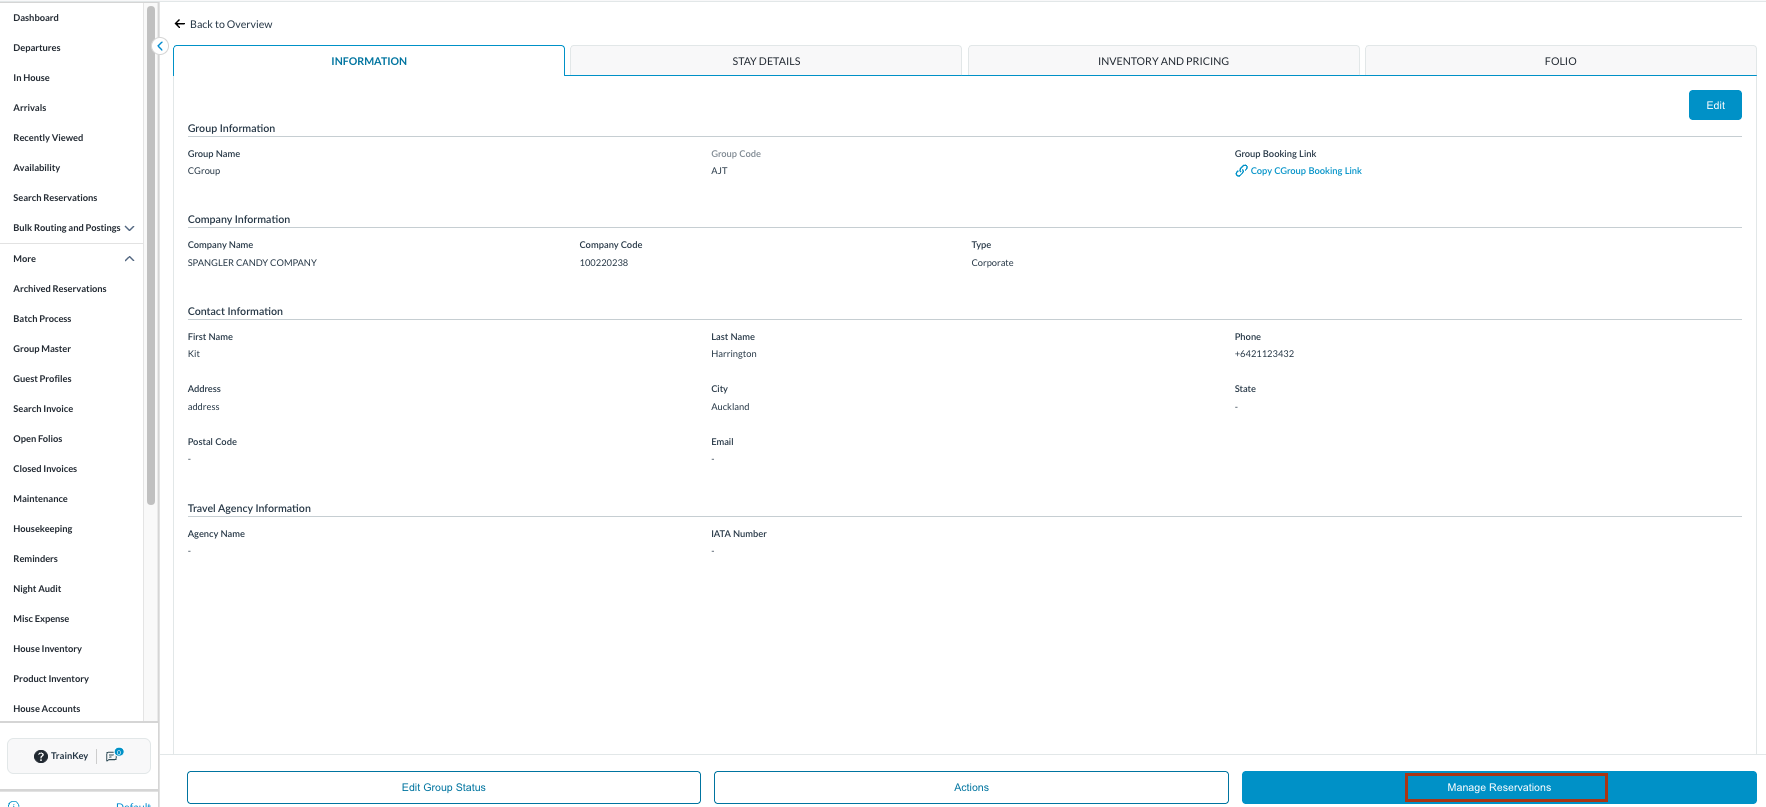The image size is (1766, 807).
Task: Click the Manage Reservations button
Action: 1498,787
